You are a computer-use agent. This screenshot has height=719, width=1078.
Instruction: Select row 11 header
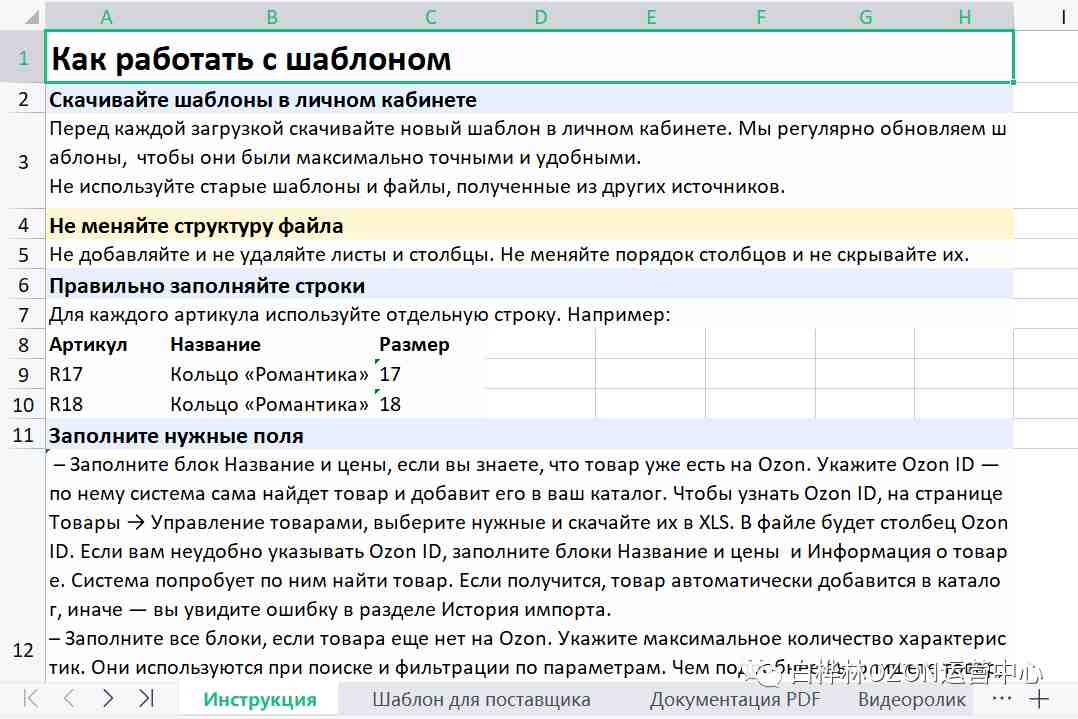(x=23, y=434)
